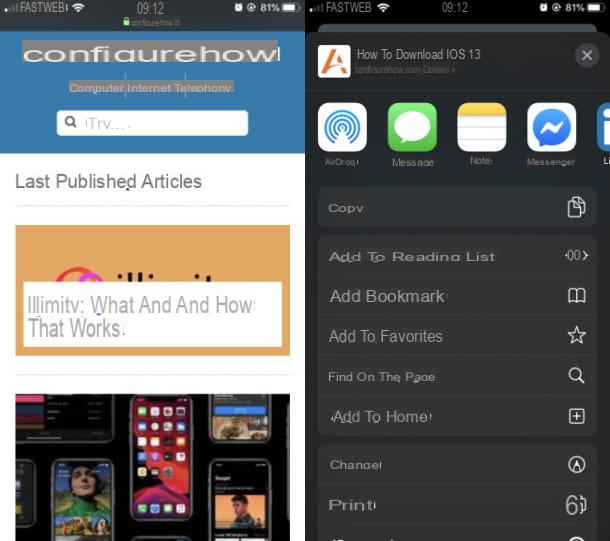Tap the markup icon in Change row
610x541 pixels.
577,464
